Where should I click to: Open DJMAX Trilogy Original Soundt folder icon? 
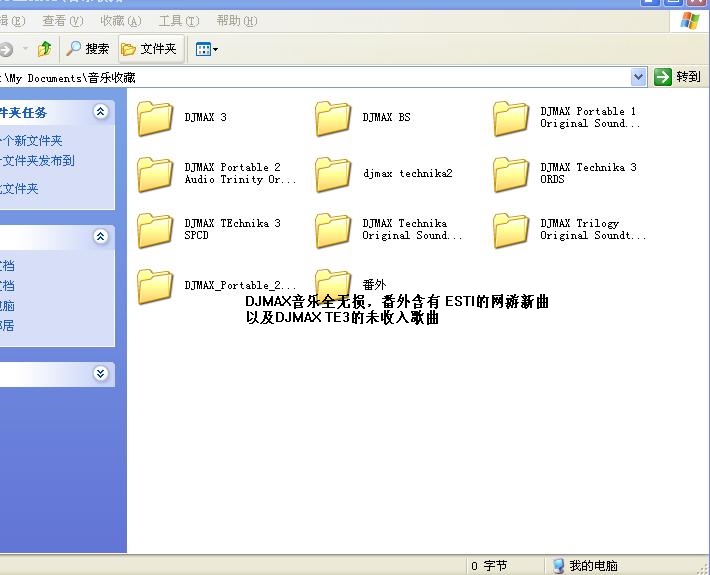(511, 230)
